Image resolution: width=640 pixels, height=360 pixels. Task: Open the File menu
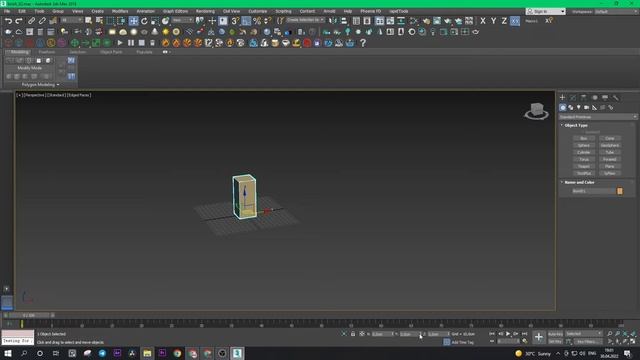click(x=7, y=11)
